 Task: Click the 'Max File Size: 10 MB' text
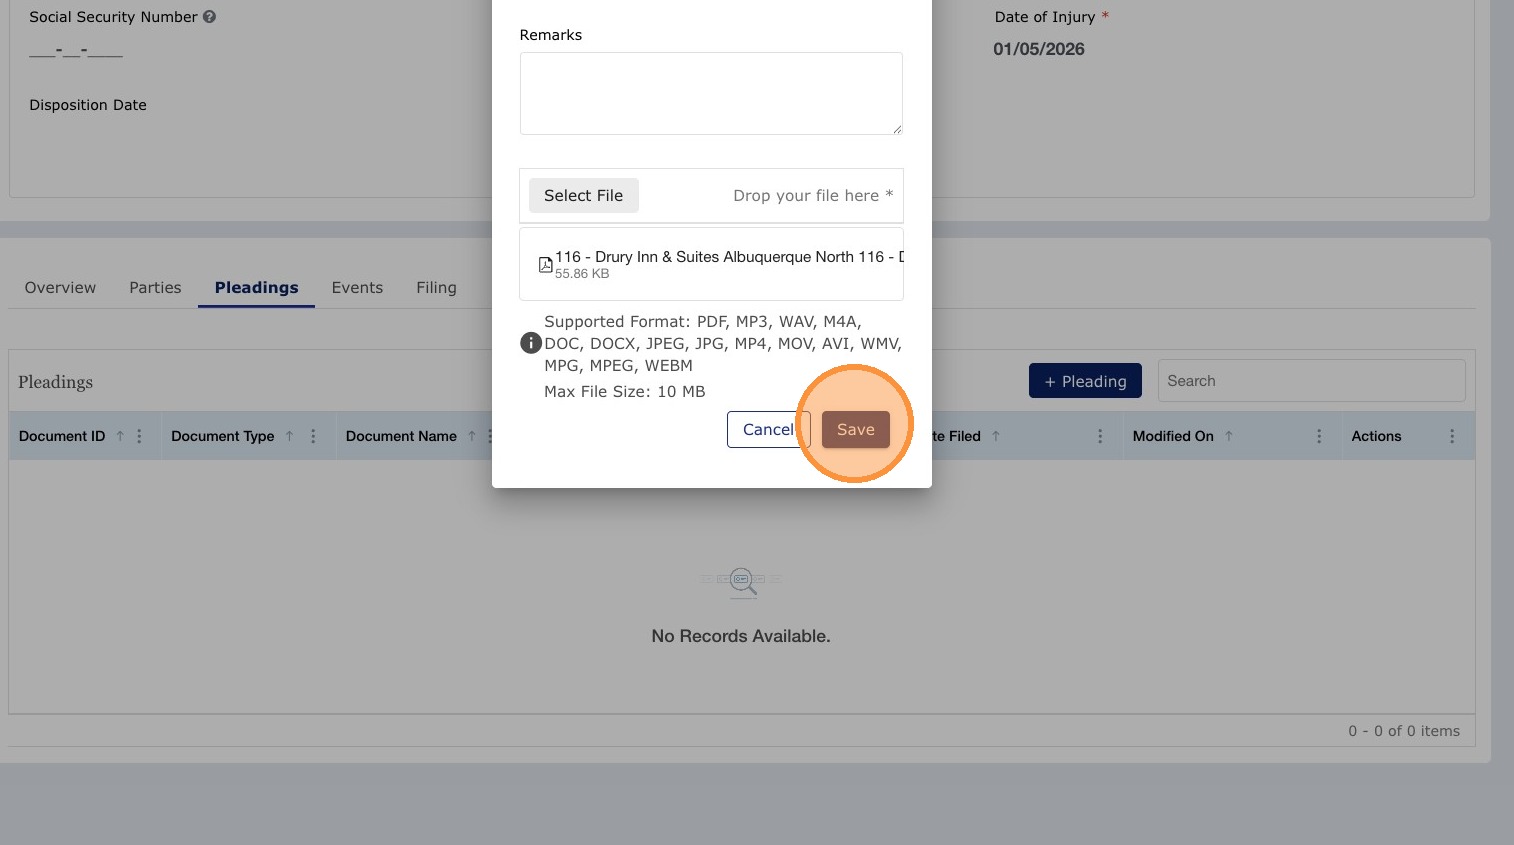(625, 392)
